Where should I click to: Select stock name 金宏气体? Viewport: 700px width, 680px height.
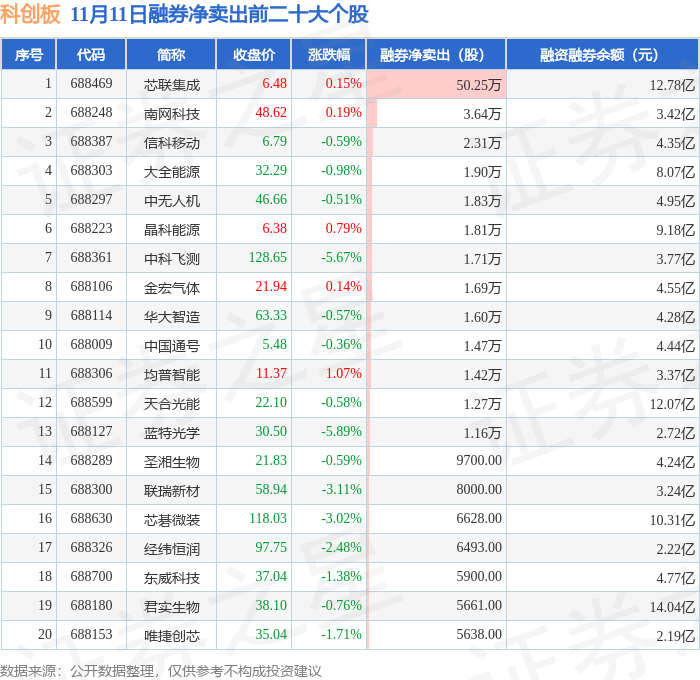(x=171, y=288)
